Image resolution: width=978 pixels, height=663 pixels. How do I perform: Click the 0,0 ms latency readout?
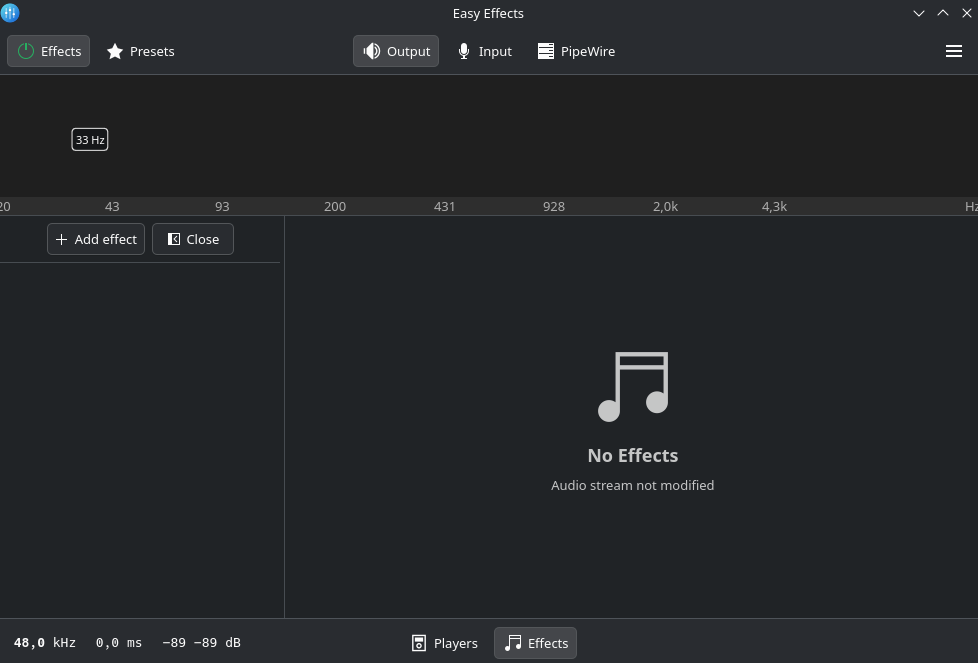click(119, 643)
